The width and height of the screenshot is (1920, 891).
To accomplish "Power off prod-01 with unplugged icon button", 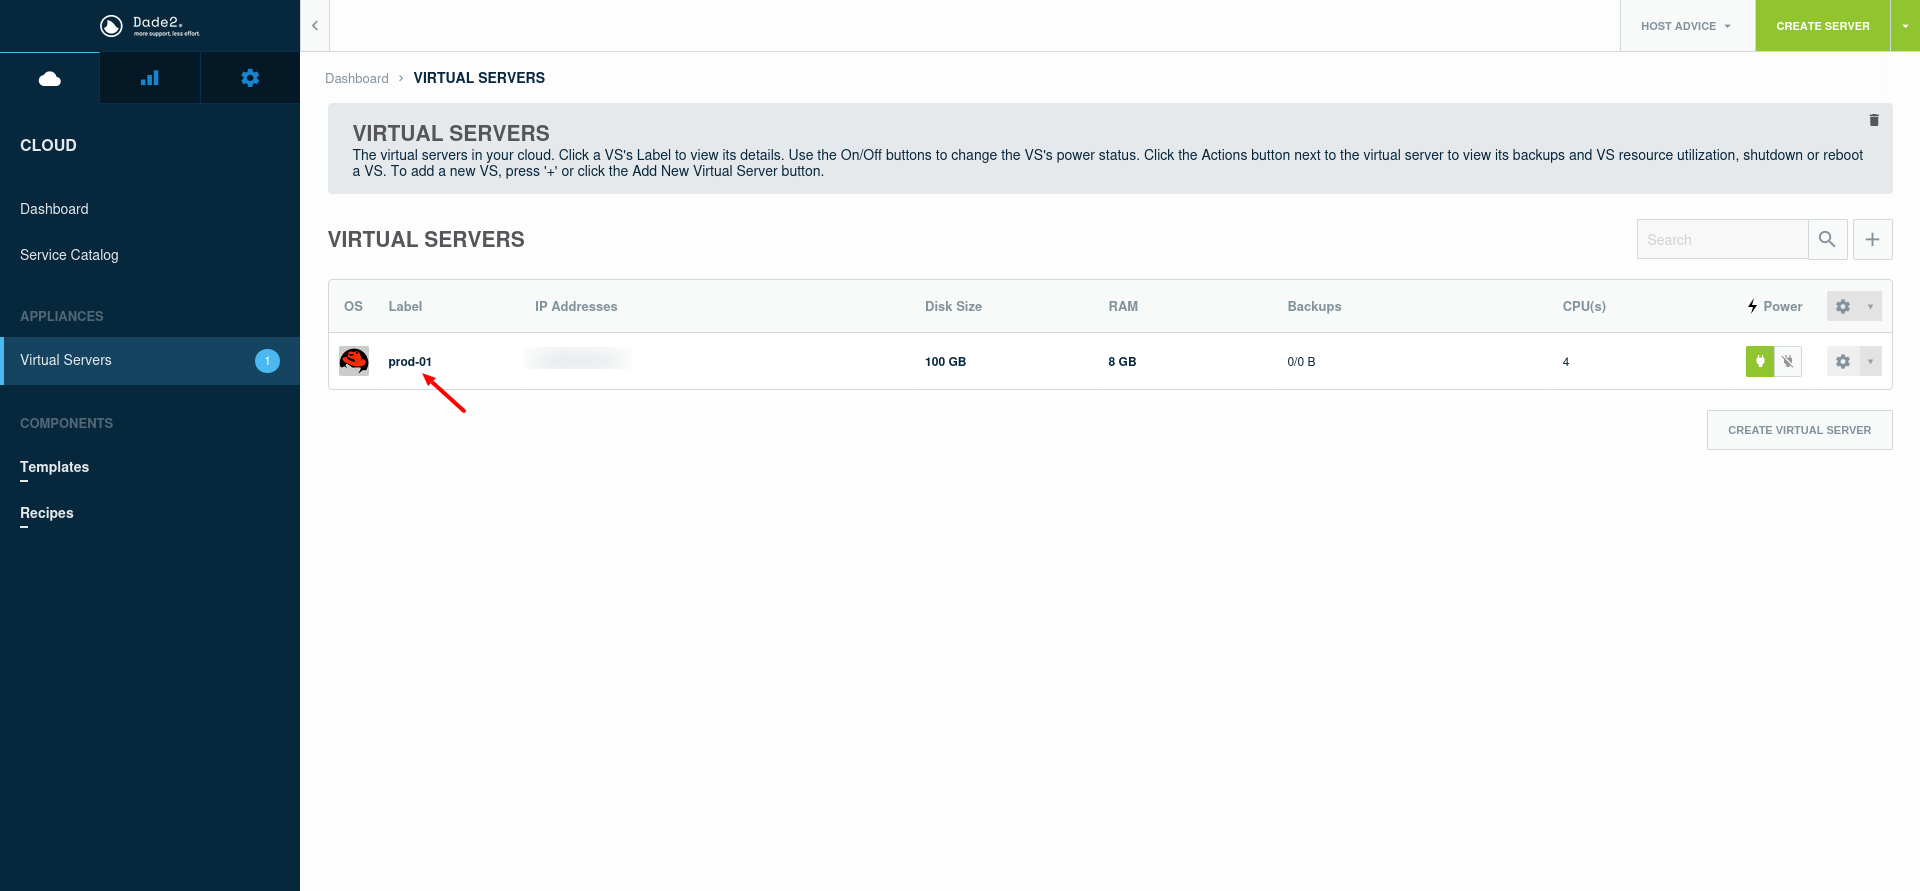I will (1788, 361).
